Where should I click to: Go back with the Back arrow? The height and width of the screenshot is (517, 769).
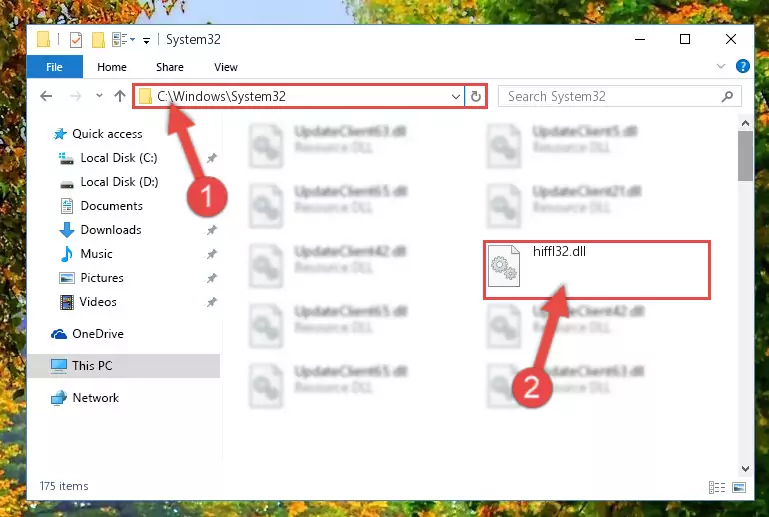pyautogui.click(x=46, y=96)
